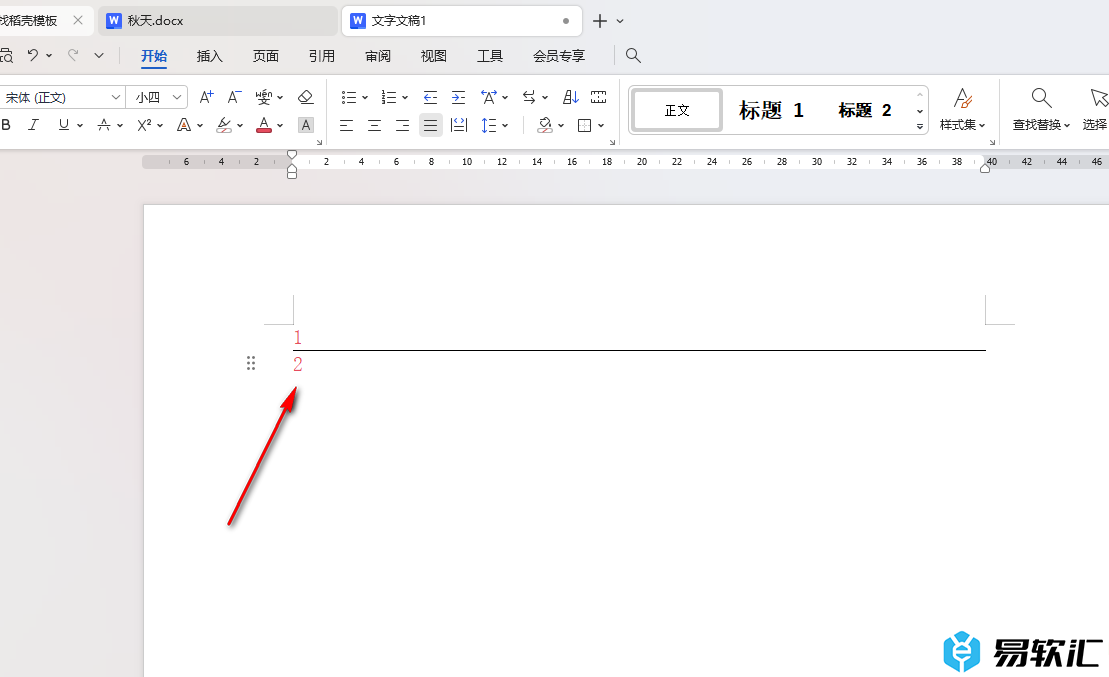Click the paragraph drag handle beside line 2
The width and height of the screenshot is (1109, 677).
[x=250, y=364]
